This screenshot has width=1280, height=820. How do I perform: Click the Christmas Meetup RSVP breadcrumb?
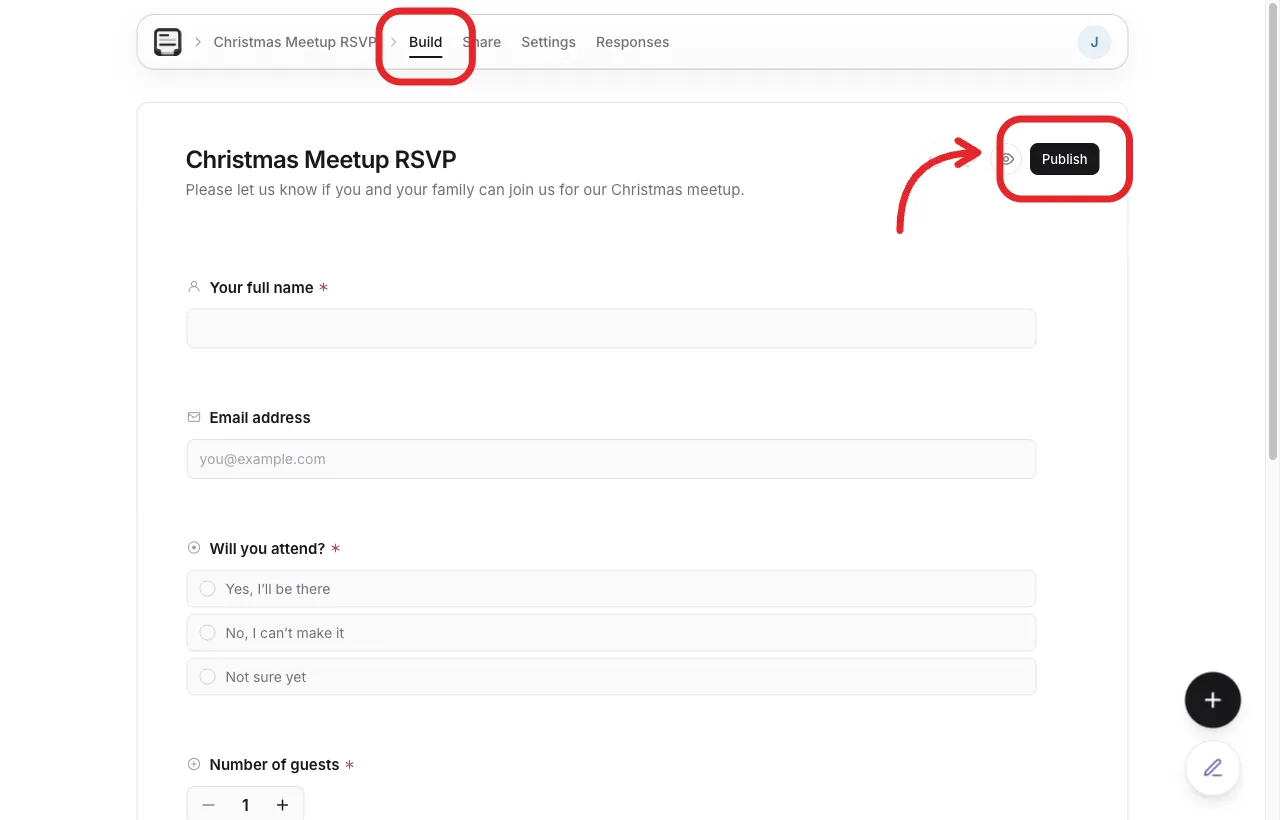pyautogui.click(x=295, y=42)
